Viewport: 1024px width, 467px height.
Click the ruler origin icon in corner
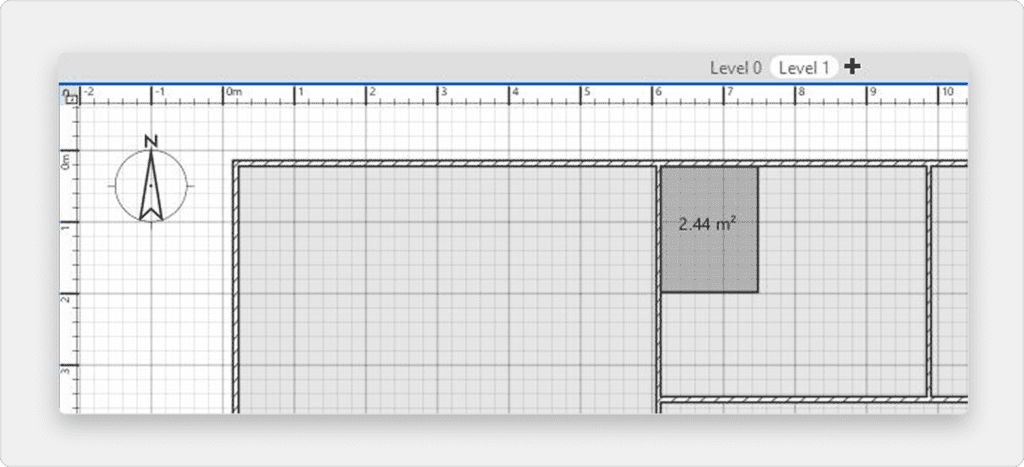(x=69, y=96)
